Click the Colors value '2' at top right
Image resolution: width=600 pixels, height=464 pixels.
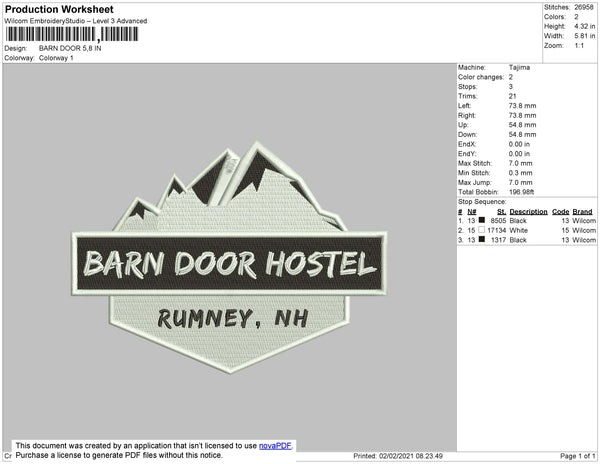pos(576,17)
